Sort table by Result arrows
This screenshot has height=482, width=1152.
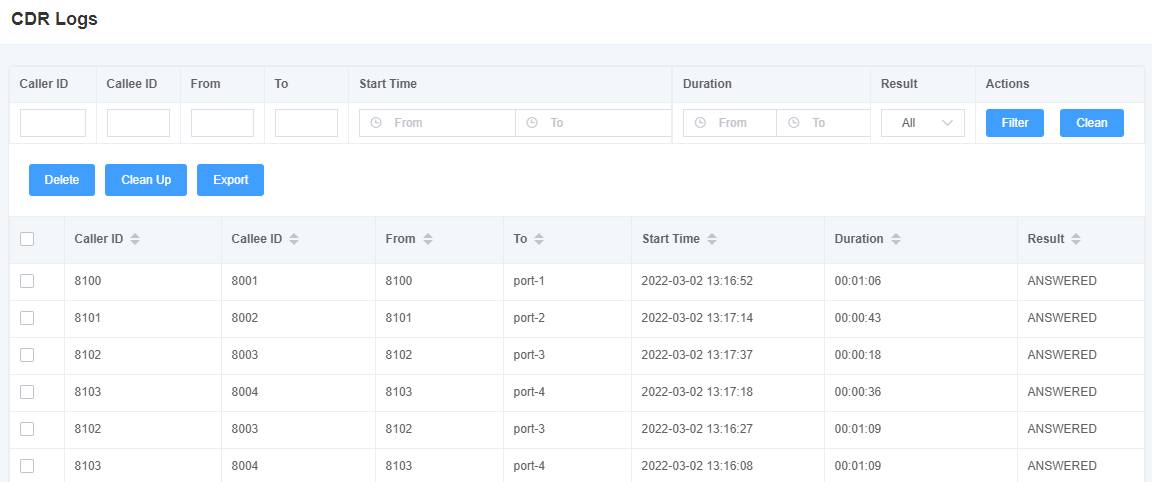click(x=1076, y=240)
